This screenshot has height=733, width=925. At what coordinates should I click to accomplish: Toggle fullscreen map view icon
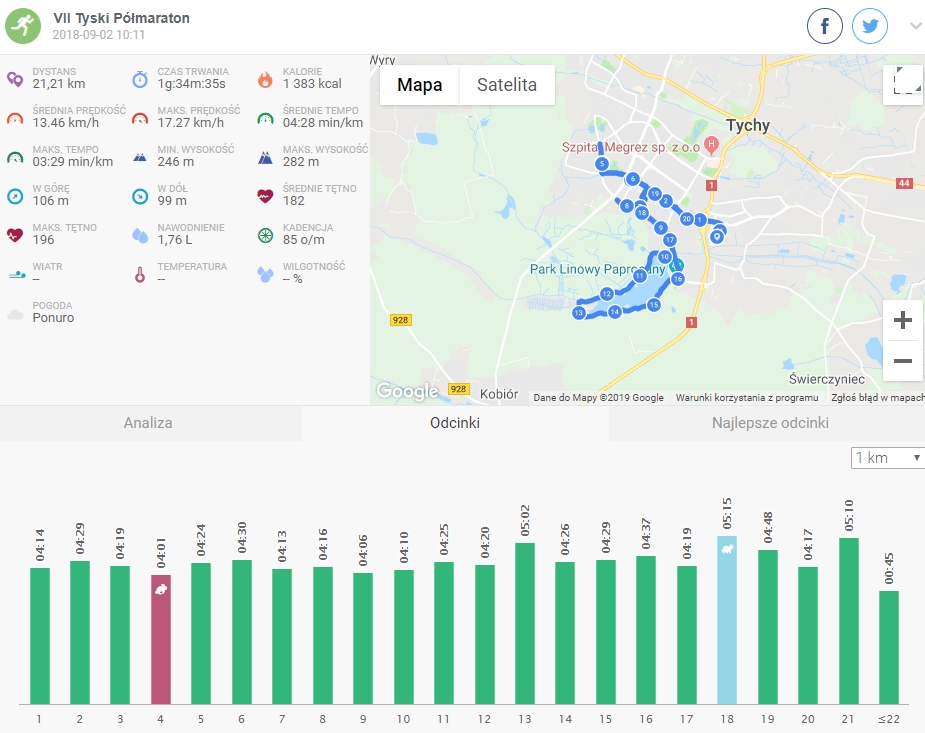click(903, 84)
